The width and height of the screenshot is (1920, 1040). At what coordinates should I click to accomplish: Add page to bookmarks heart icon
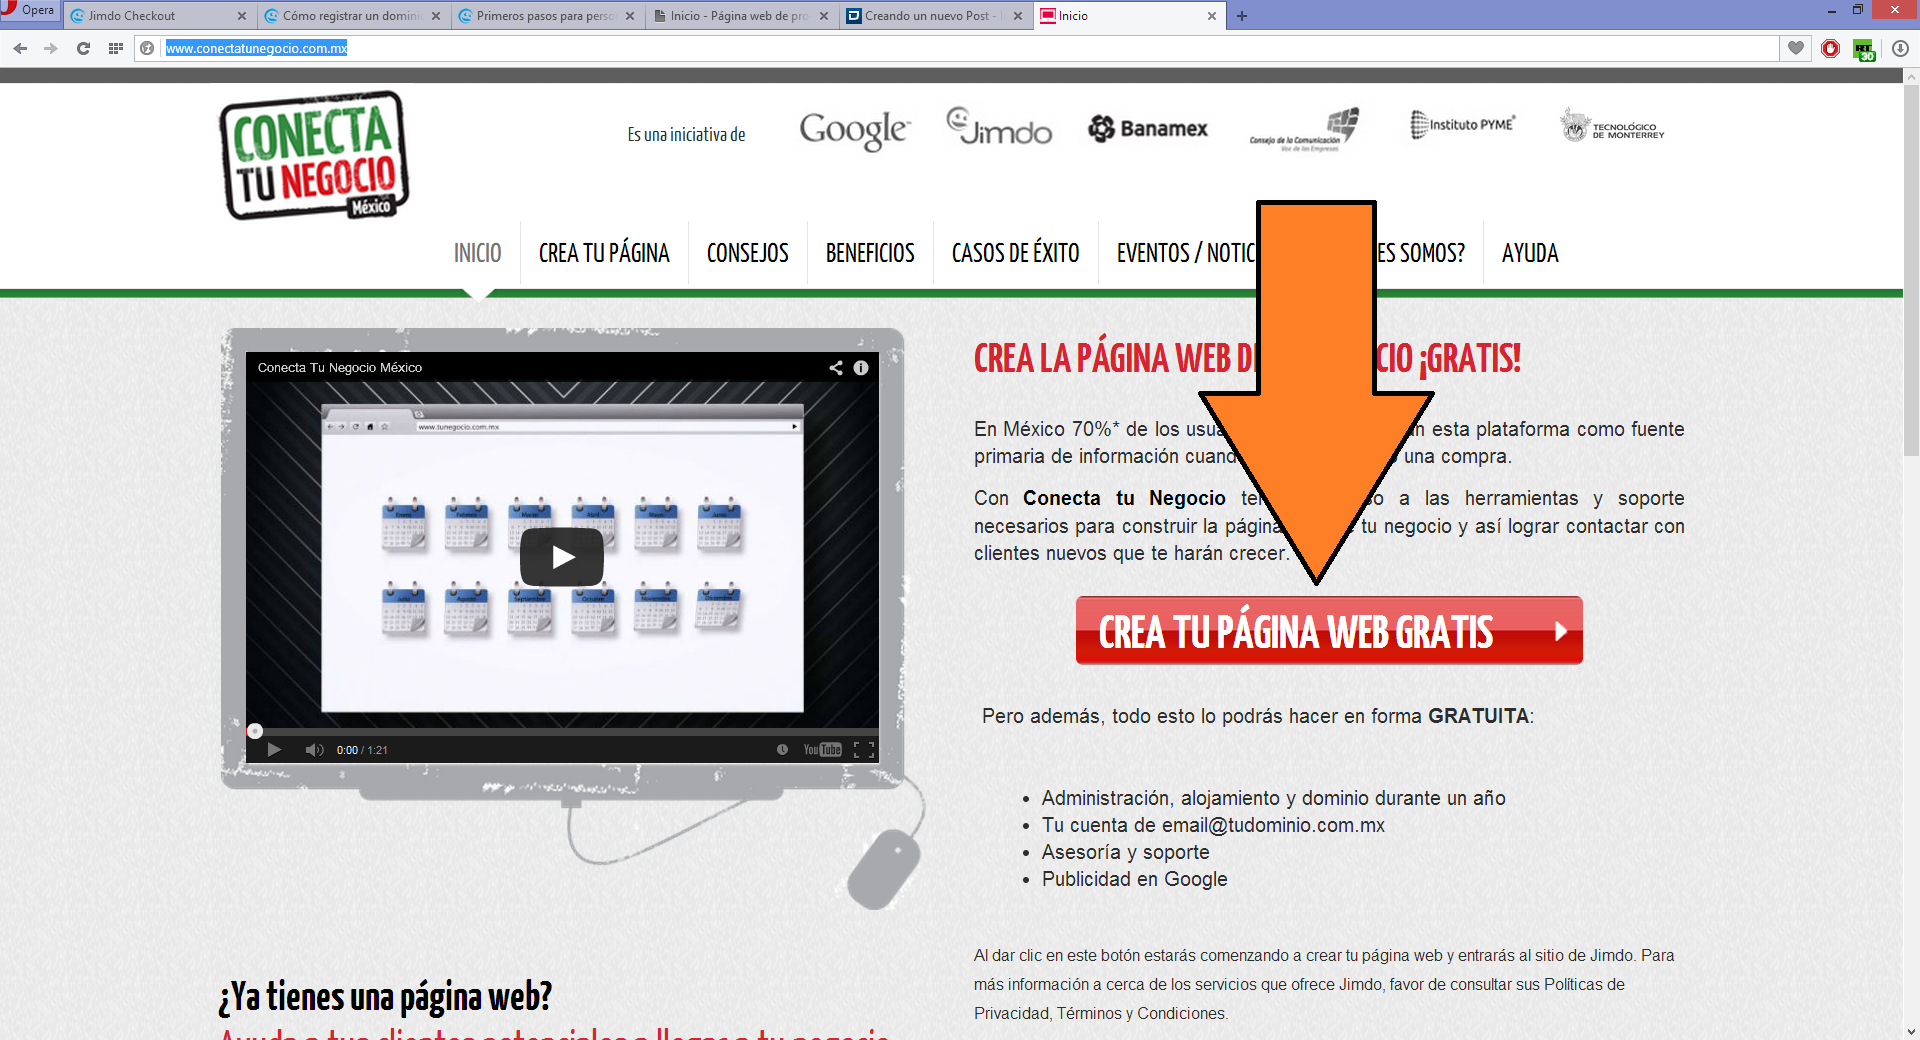[1796, 48]
